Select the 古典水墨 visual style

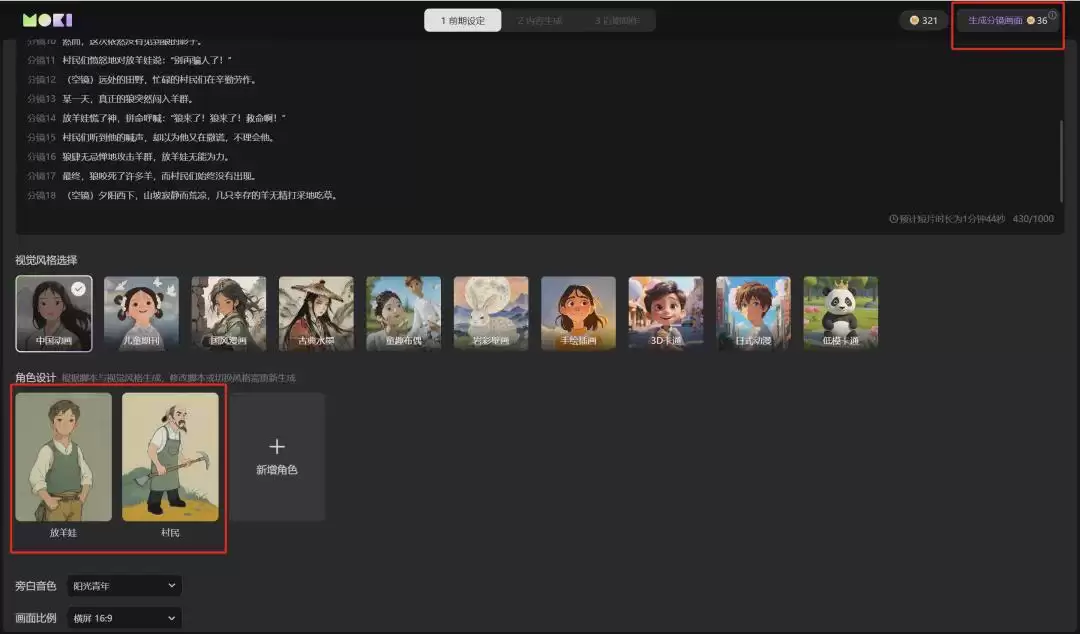pyautogui.click(x=316, y=311)
